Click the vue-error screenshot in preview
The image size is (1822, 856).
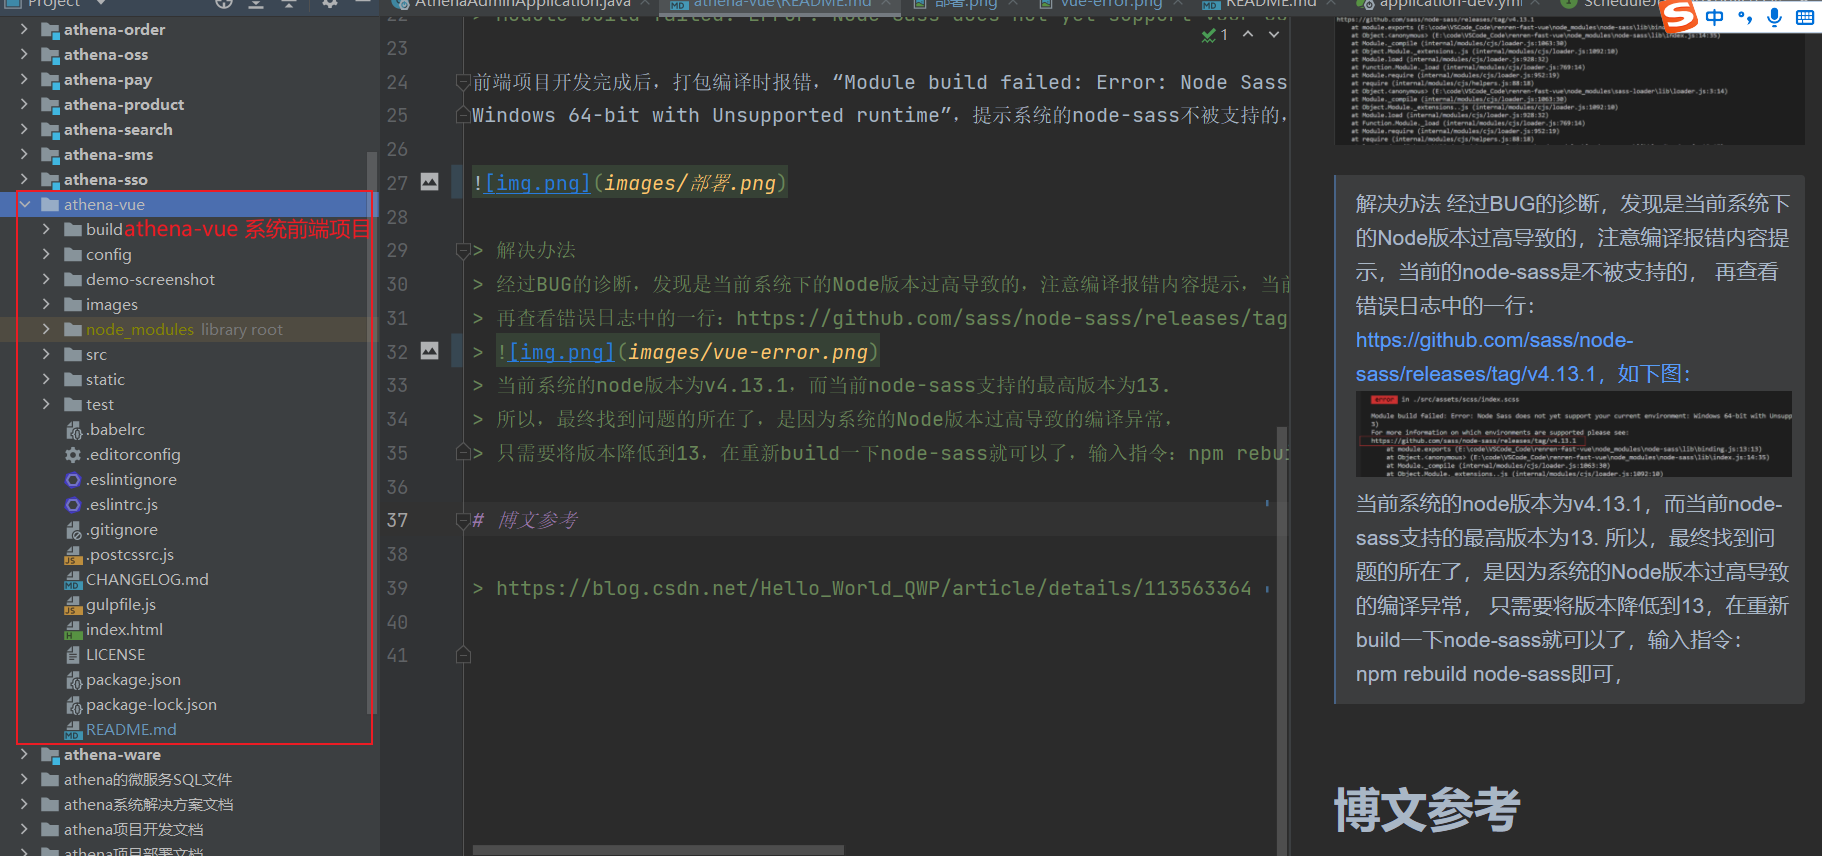point(1573,434)
